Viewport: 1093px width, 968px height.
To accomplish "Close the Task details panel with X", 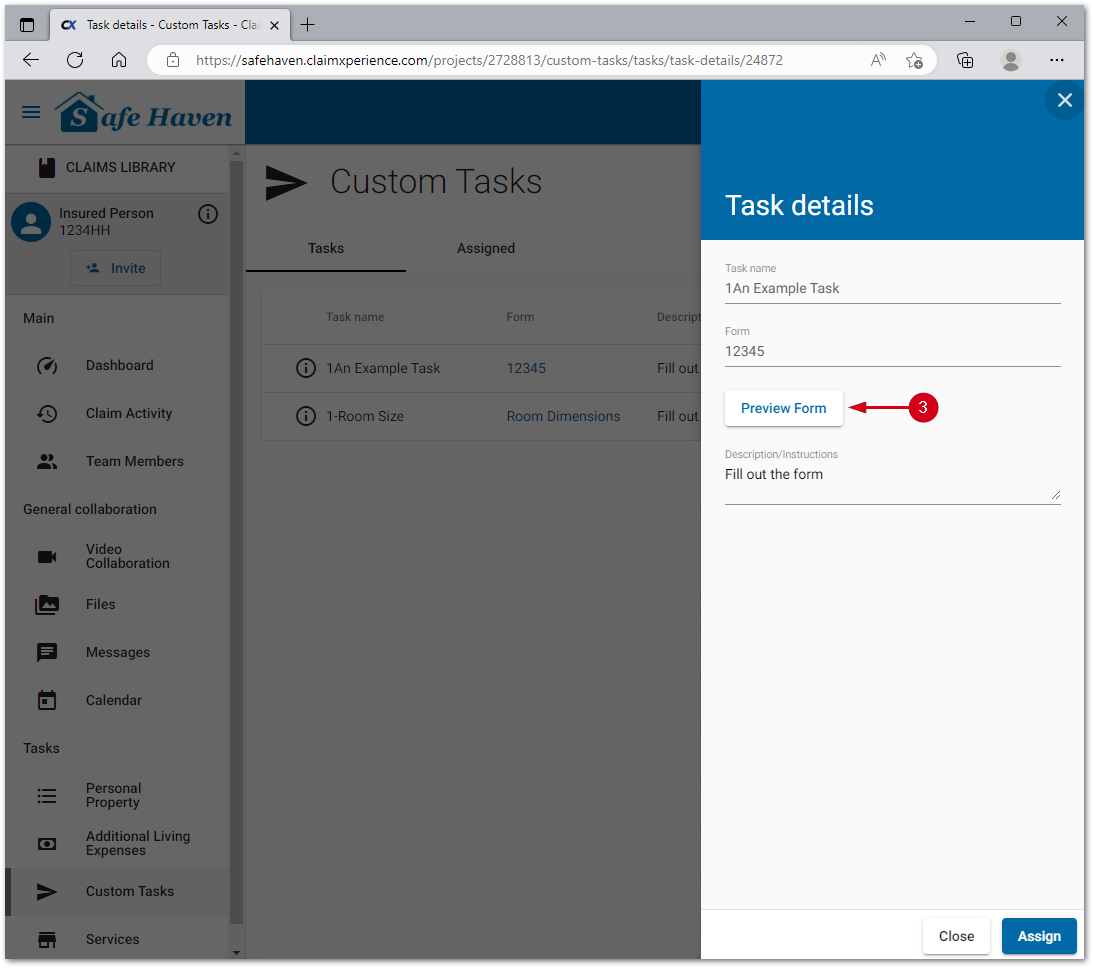I will pyautogui.click(x=1064, y=100).
